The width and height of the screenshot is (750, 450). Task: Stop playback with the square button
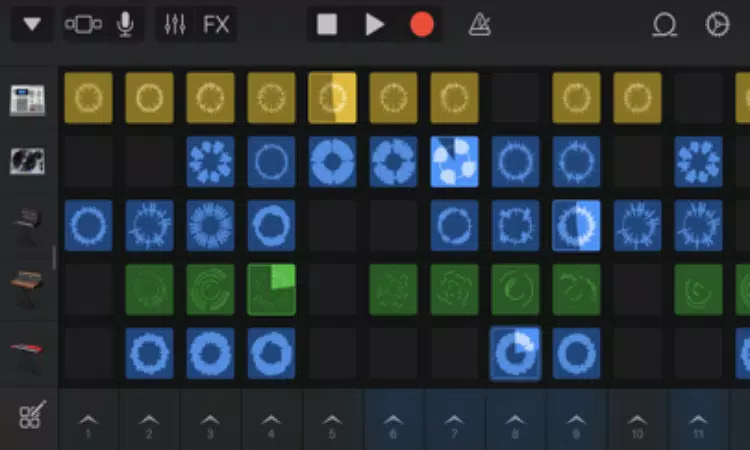pyautogui.click(x=327, y=24)
